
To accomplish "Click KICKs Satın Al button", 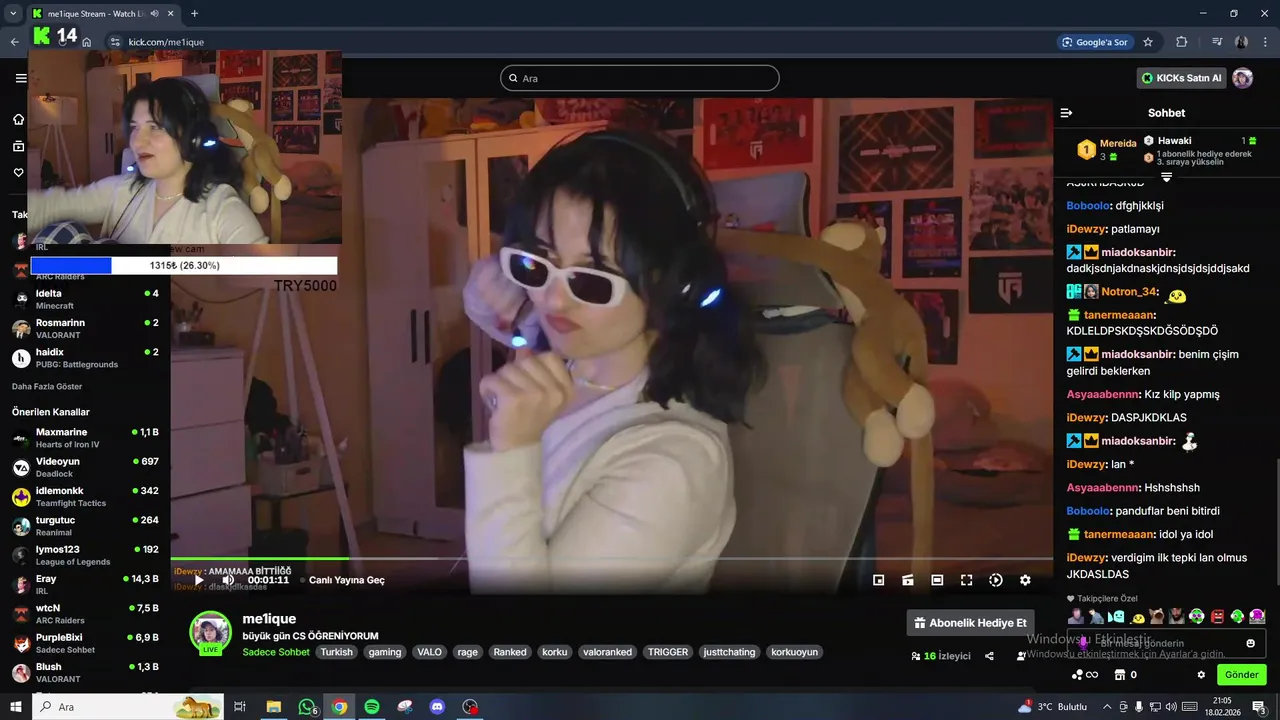I will tap(1182, 78).
